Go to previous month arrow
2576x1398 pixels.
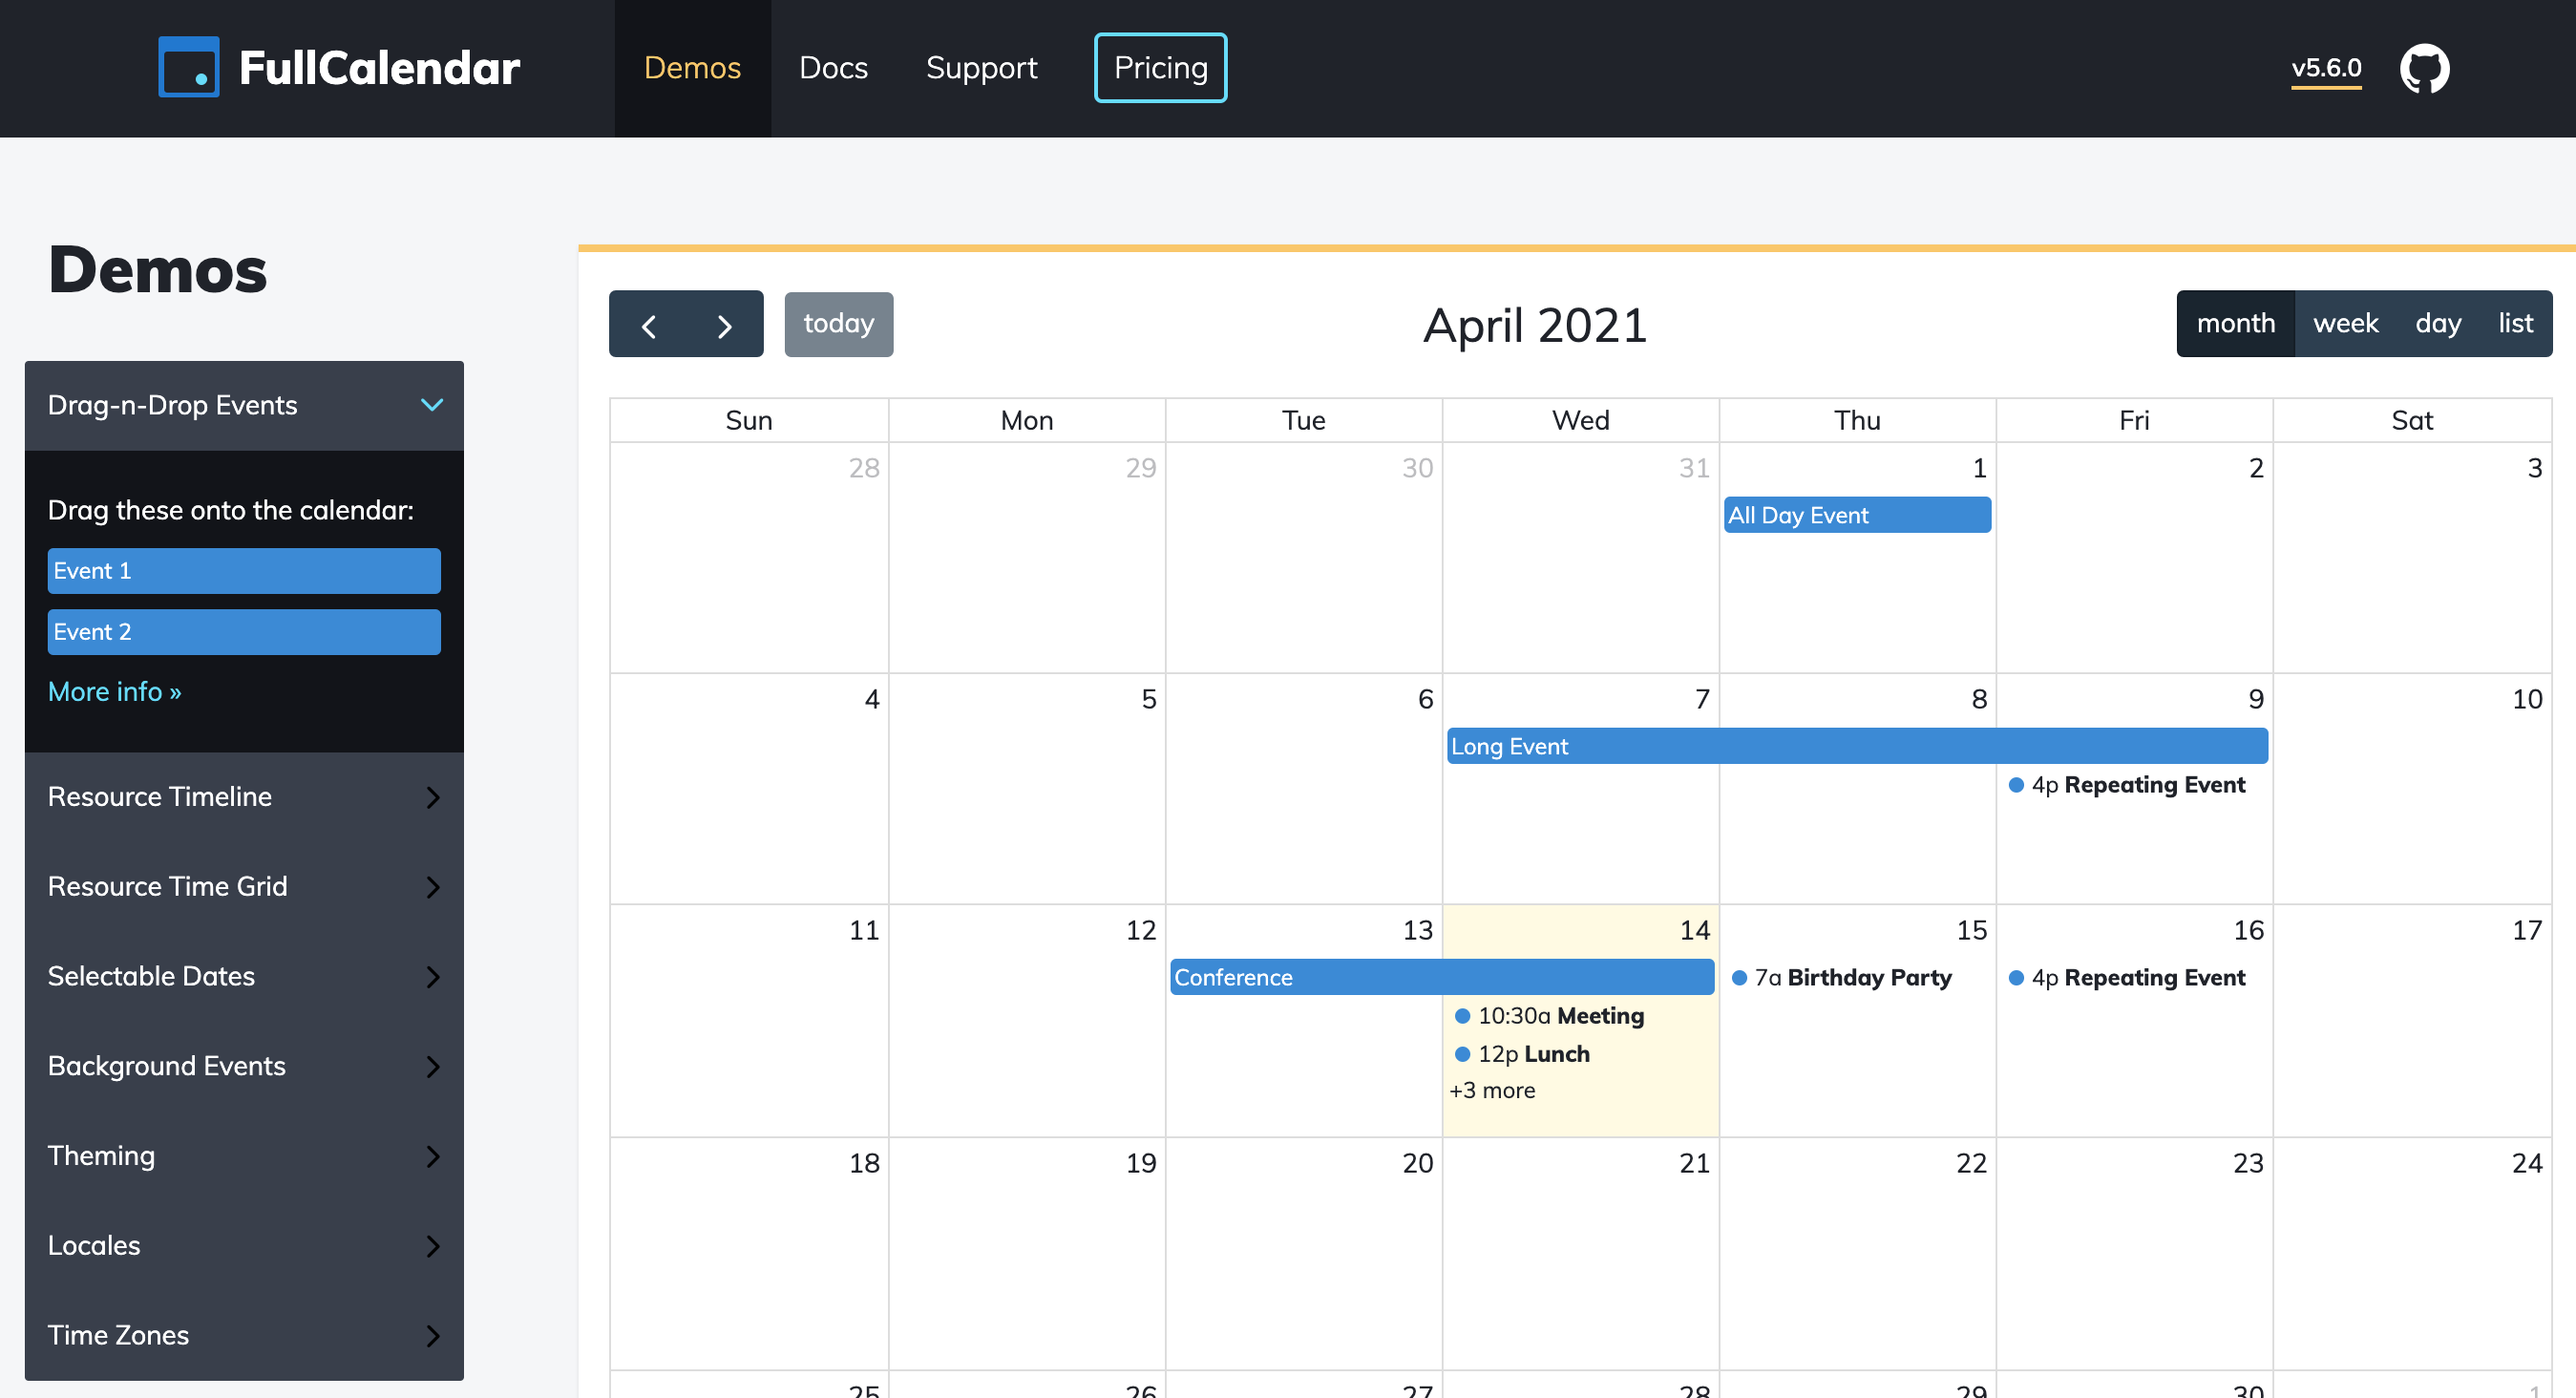pos(648,325)
